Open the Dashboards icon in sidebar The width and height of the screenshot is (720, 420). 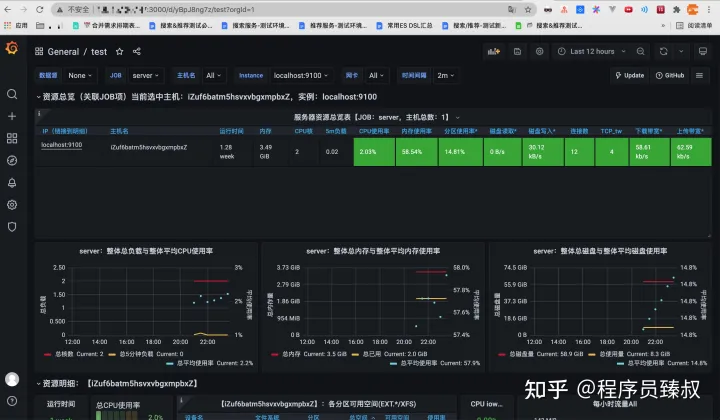pyautogui.click(x=12, y=138)
